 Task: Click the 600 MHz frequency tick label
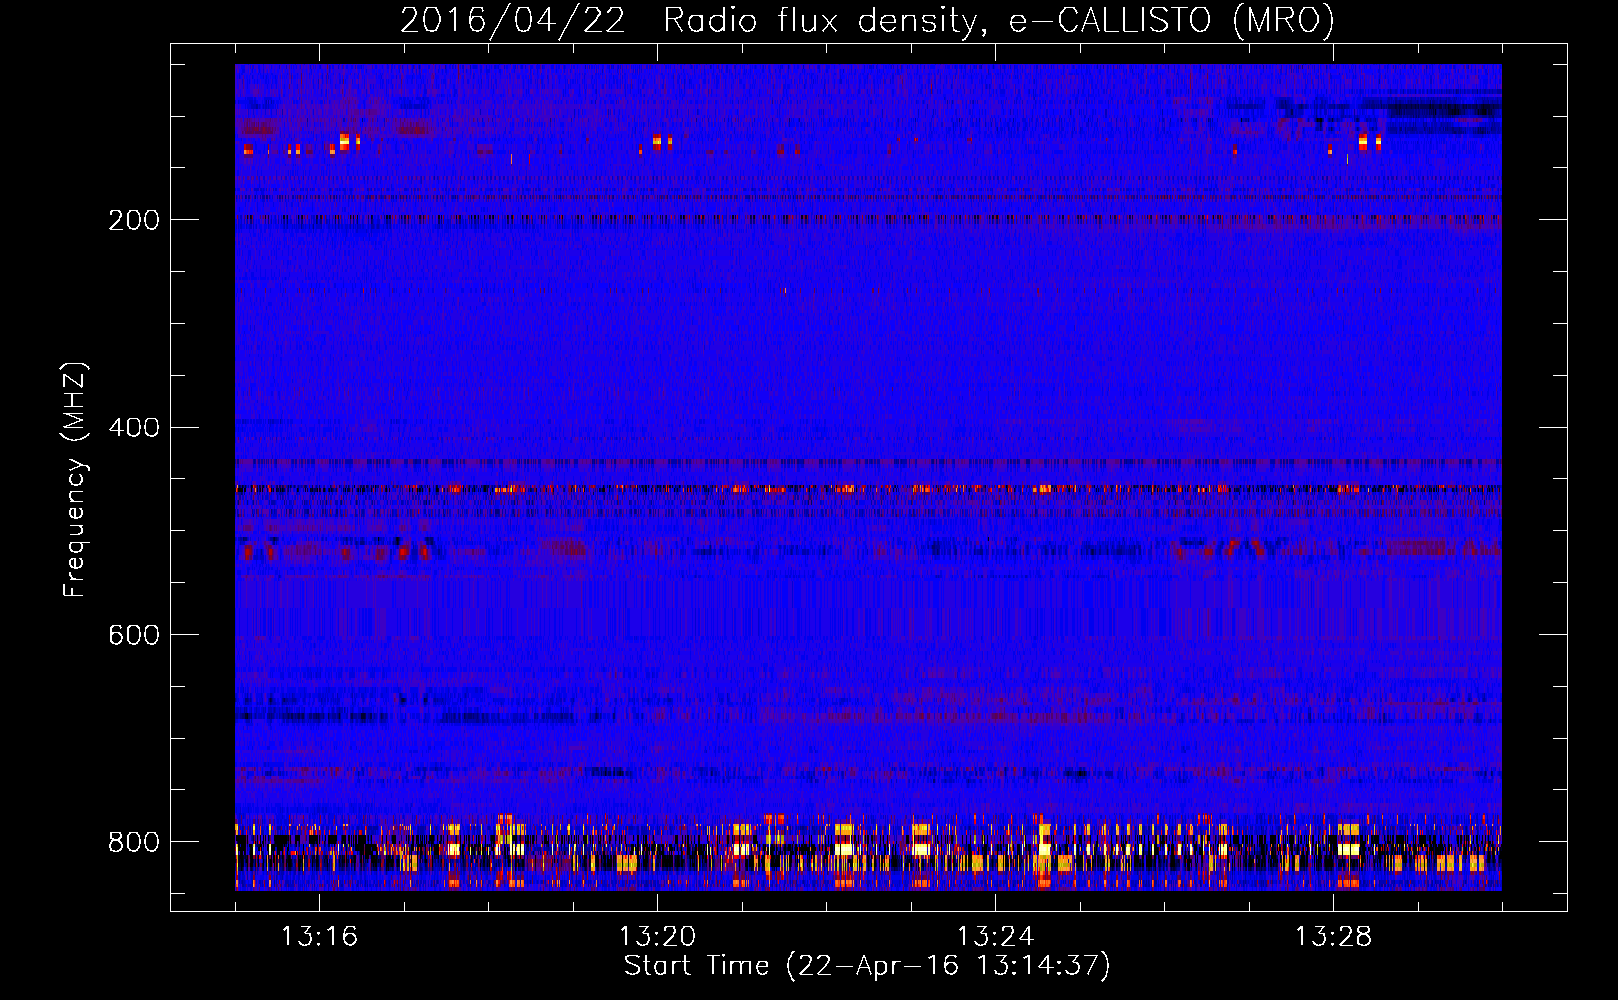pyautogui.click(x=134, y=635)
